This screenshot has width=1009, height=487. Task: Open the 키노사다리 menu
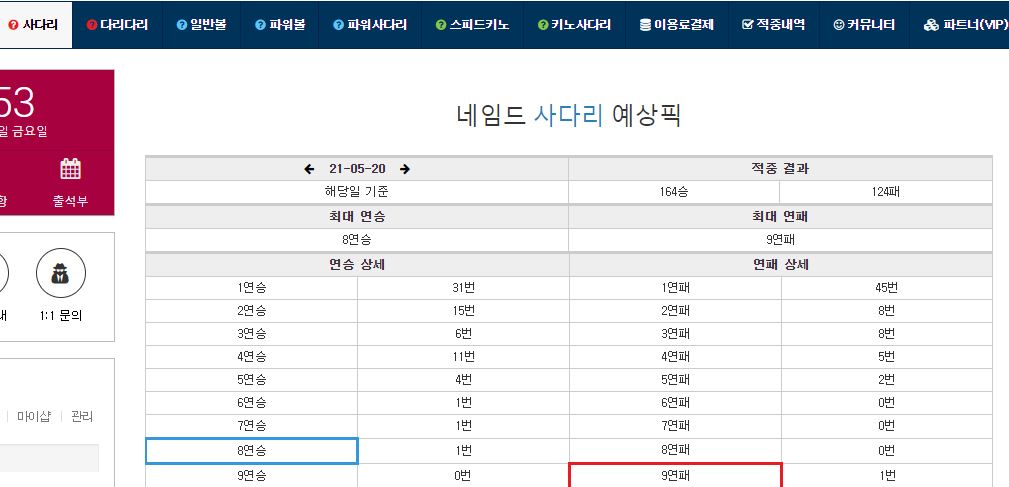[575, 25]
